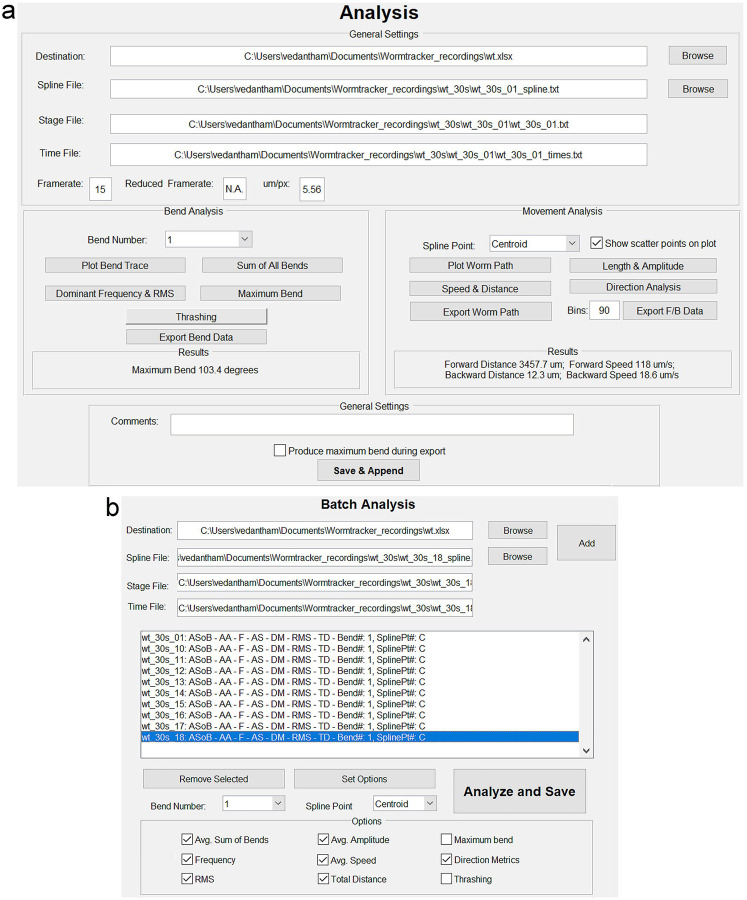This screenshot has width=747, height=900.
Task: Click Remove Selected button
Action: (214, 779)
